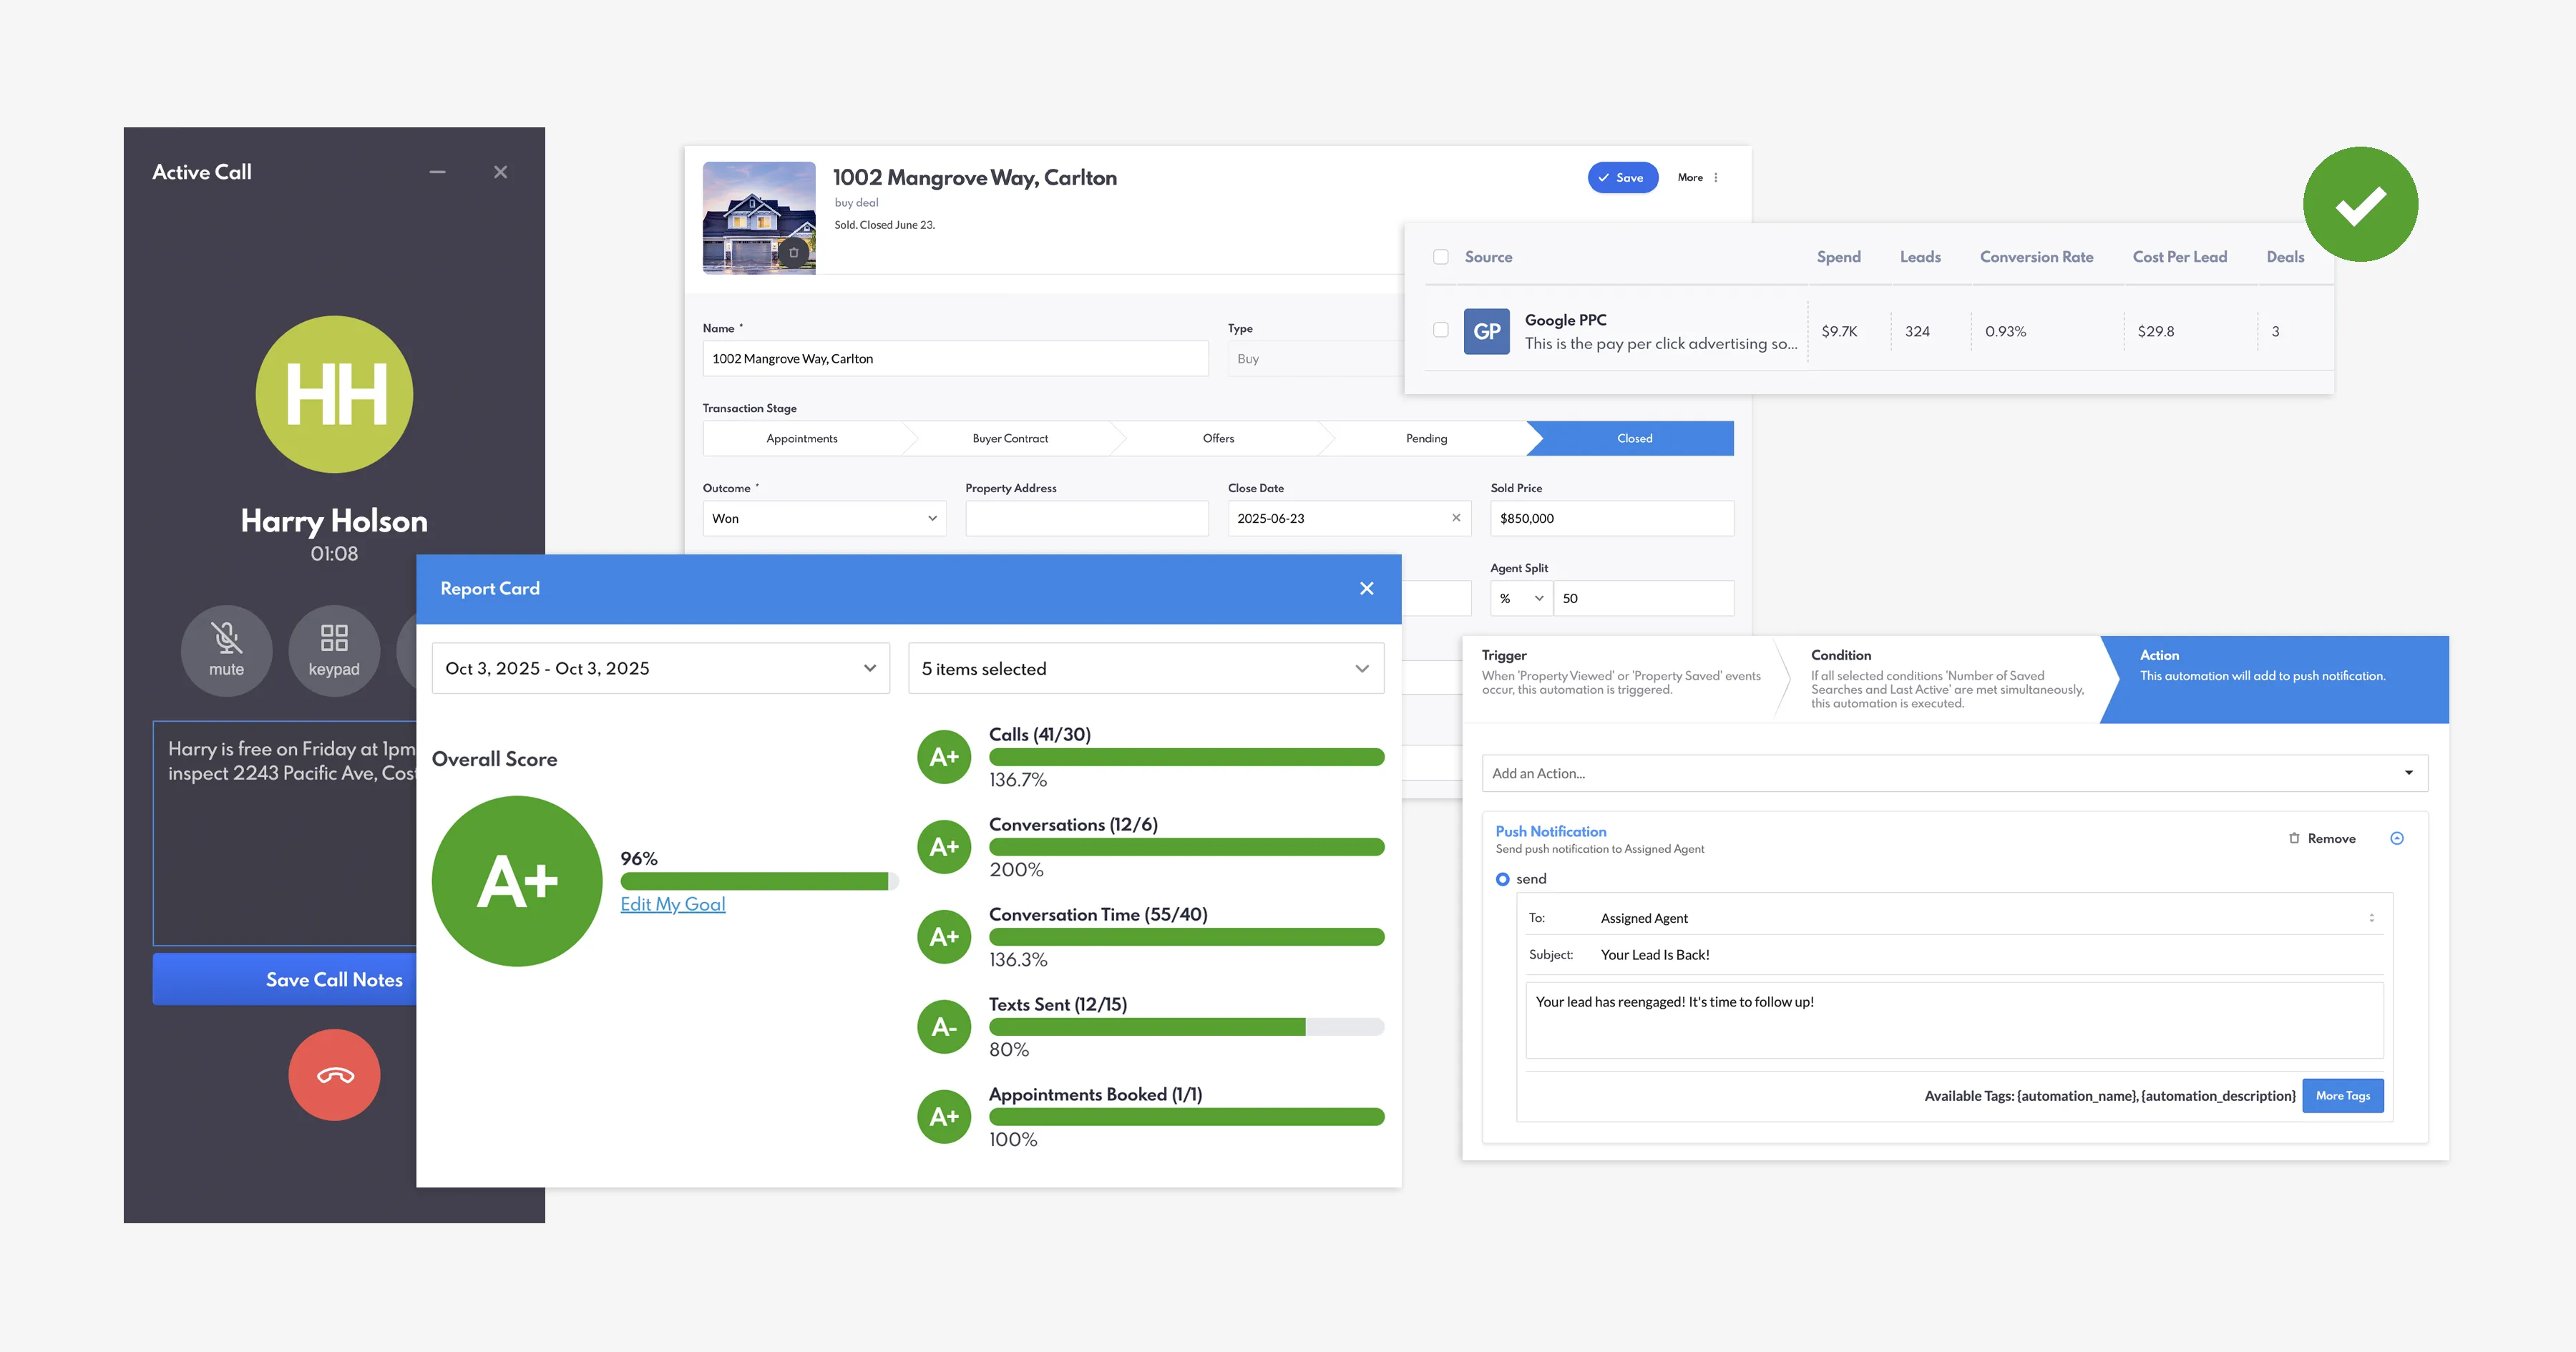Select all sources via header checkbox
Viewport: 2576px width, 1352px height.
tap(1441, 257)
